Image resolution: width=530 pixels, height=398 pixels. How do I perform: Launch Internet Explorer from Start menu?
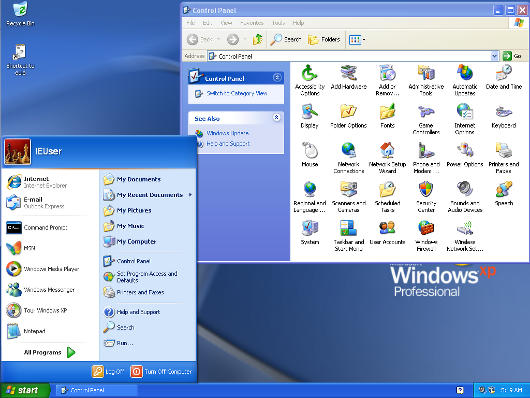pos(37,182)
